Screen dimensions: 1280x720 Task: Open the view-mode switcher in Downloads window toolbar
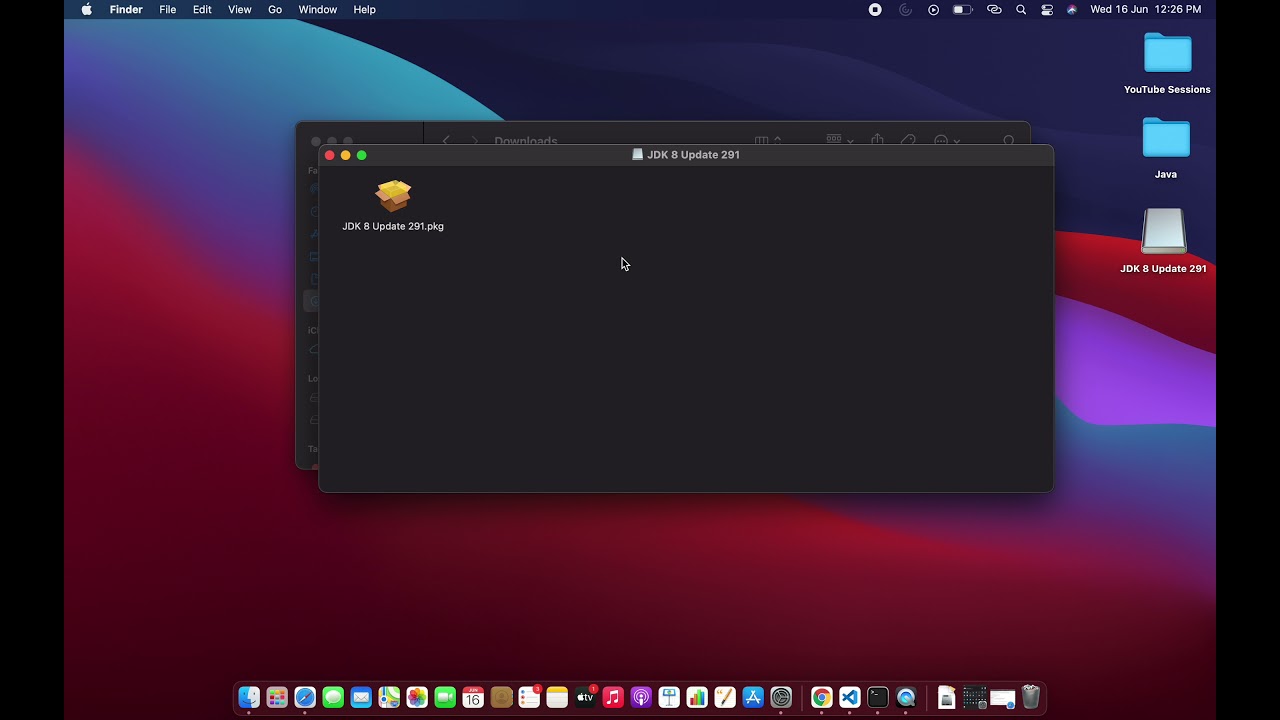click(768, 140)
